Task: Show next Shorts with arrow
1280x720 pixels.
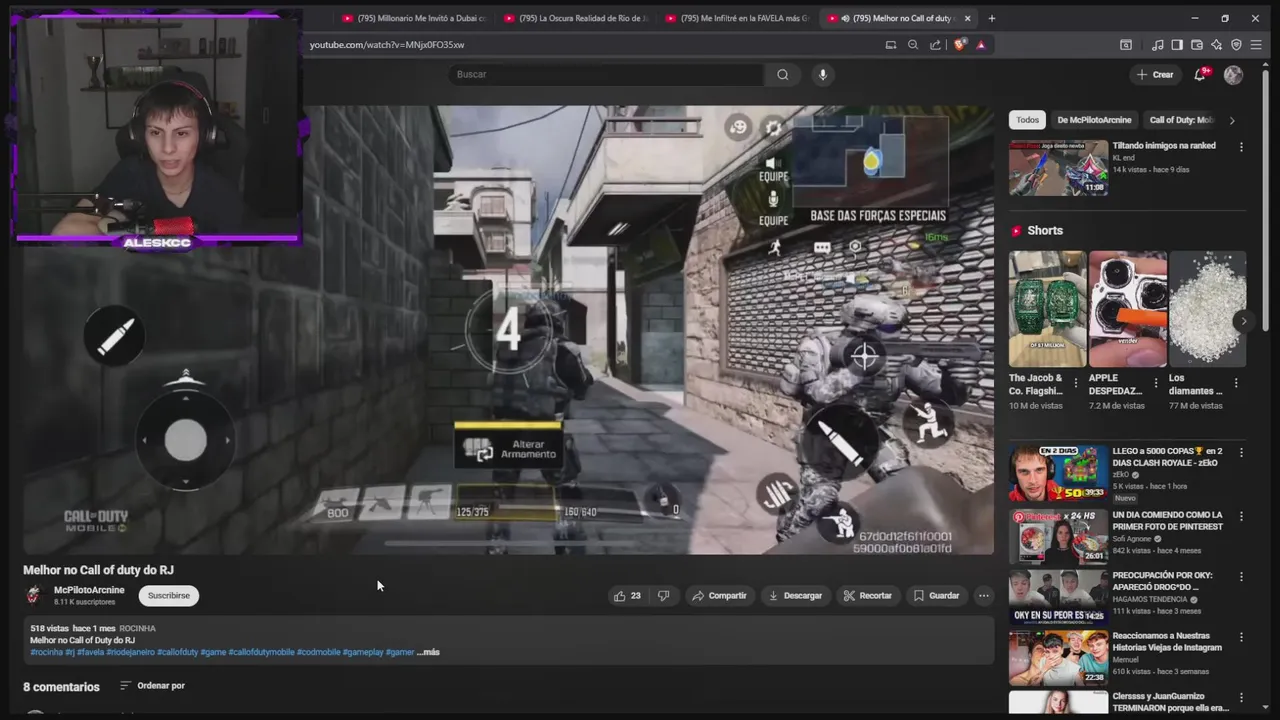Action: [1243, 321]
